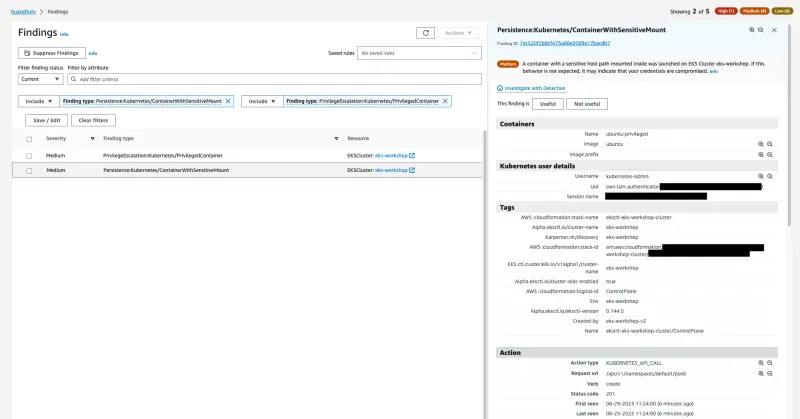
Task: Click zoom-out filter icon beside Image prefix
Action: (769, 154)
